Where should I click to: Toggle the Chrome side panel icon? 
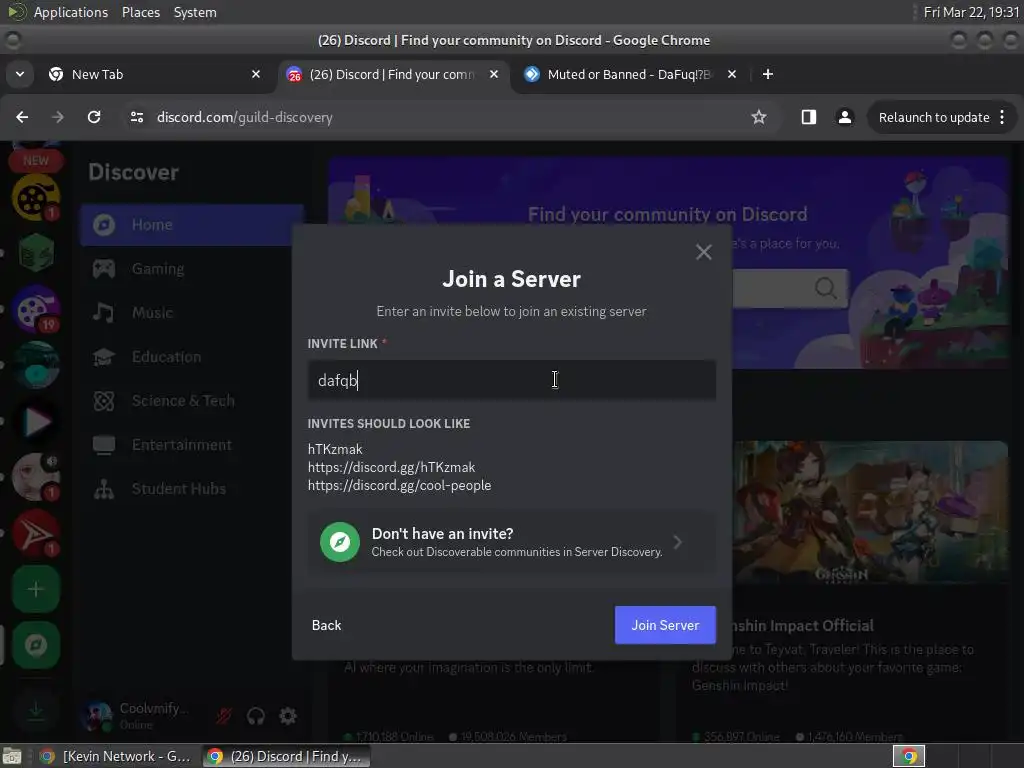pyautogui.click(x=808, y=117)
